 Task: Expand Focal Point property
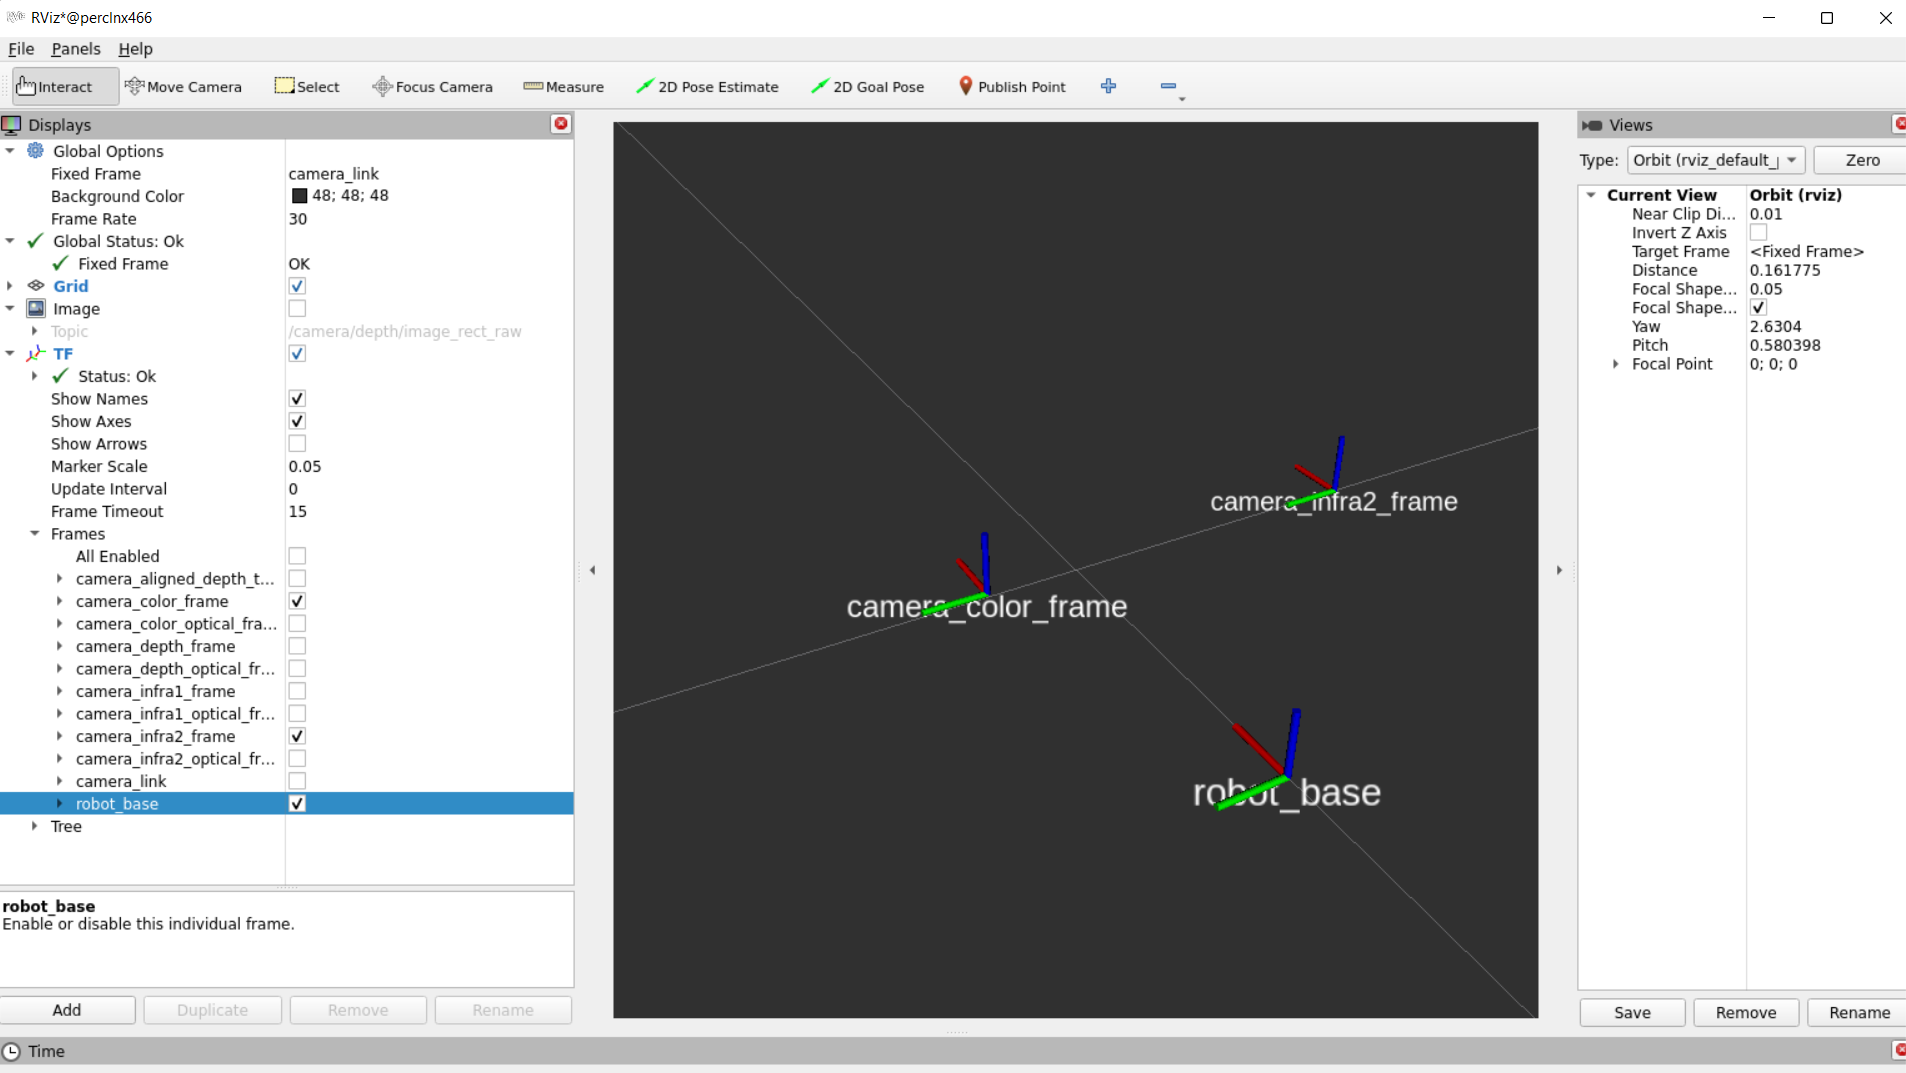pos(1616,364)
